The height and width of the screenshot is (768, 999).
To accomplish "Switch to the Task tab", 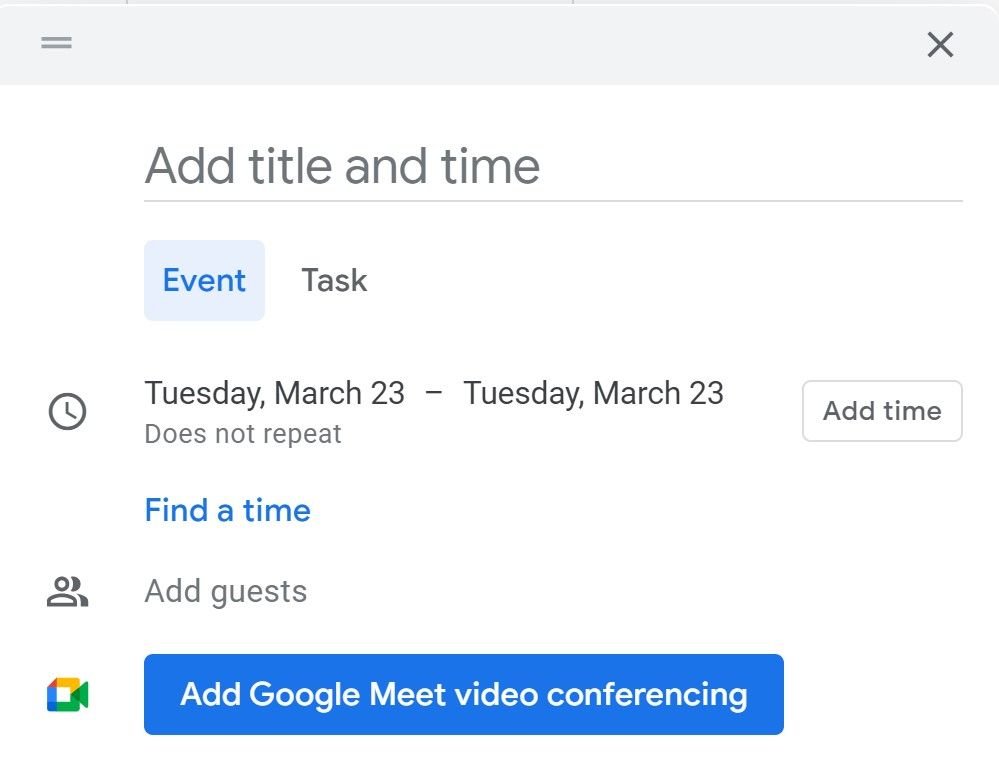I will click(334, 281).
